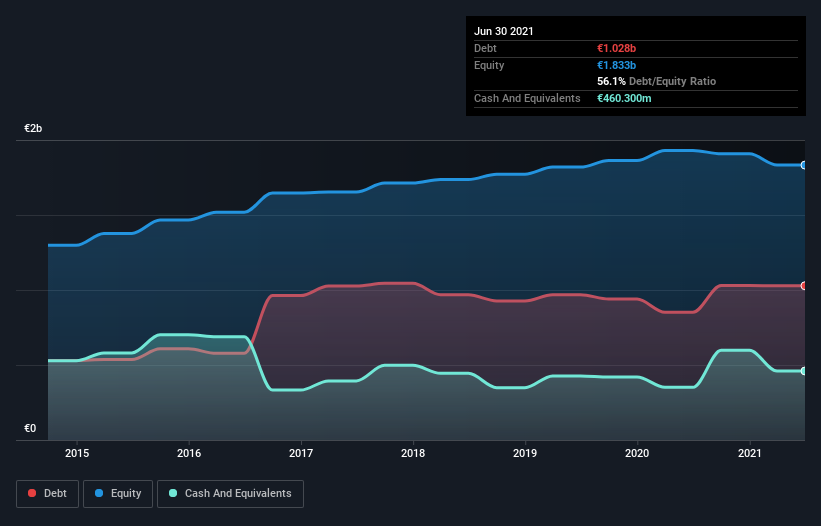Viewport: 821px width, 526px height.
Task: Click the €1.028b debt value
Action: click(x=616, y=48)
